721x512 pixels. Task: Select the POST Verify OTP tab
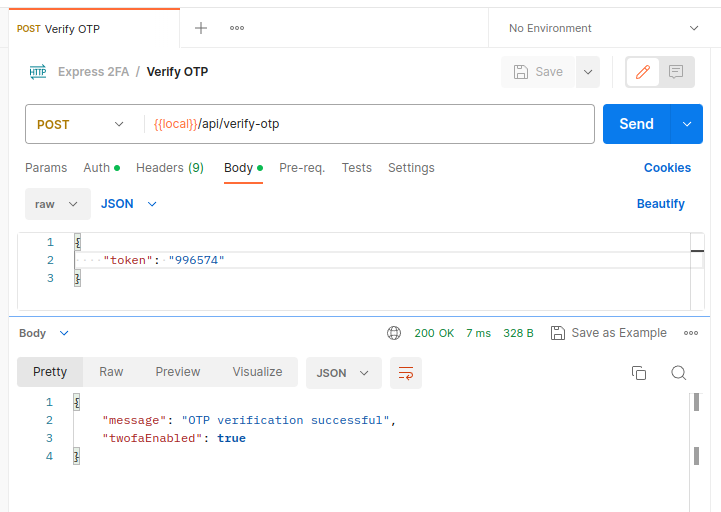point(94,29)
